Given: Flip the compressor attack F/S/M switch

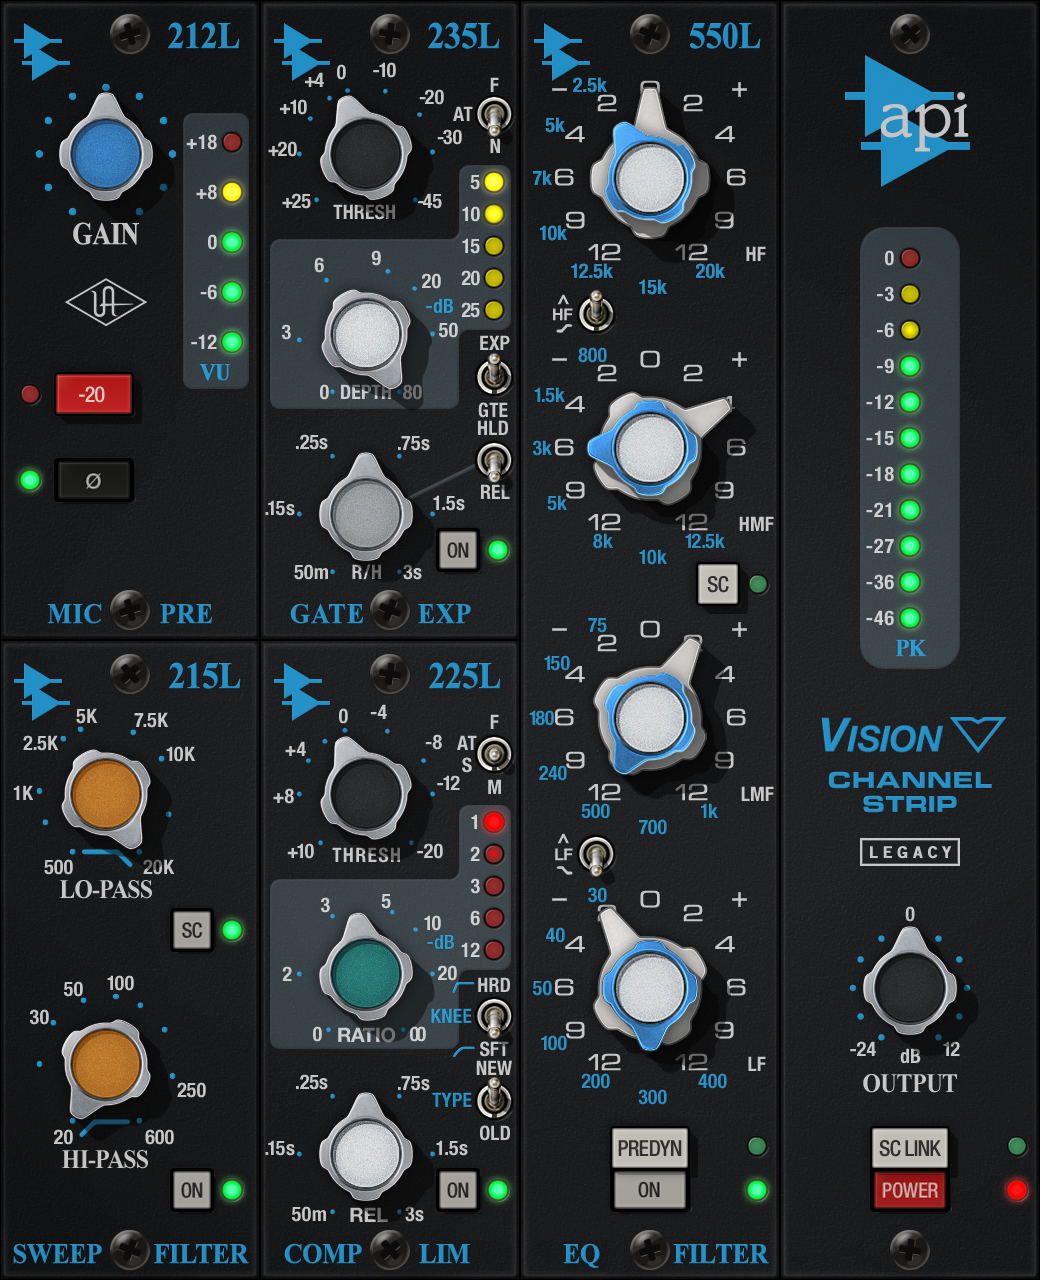Looking at the screenshot, I should [493, 754].
